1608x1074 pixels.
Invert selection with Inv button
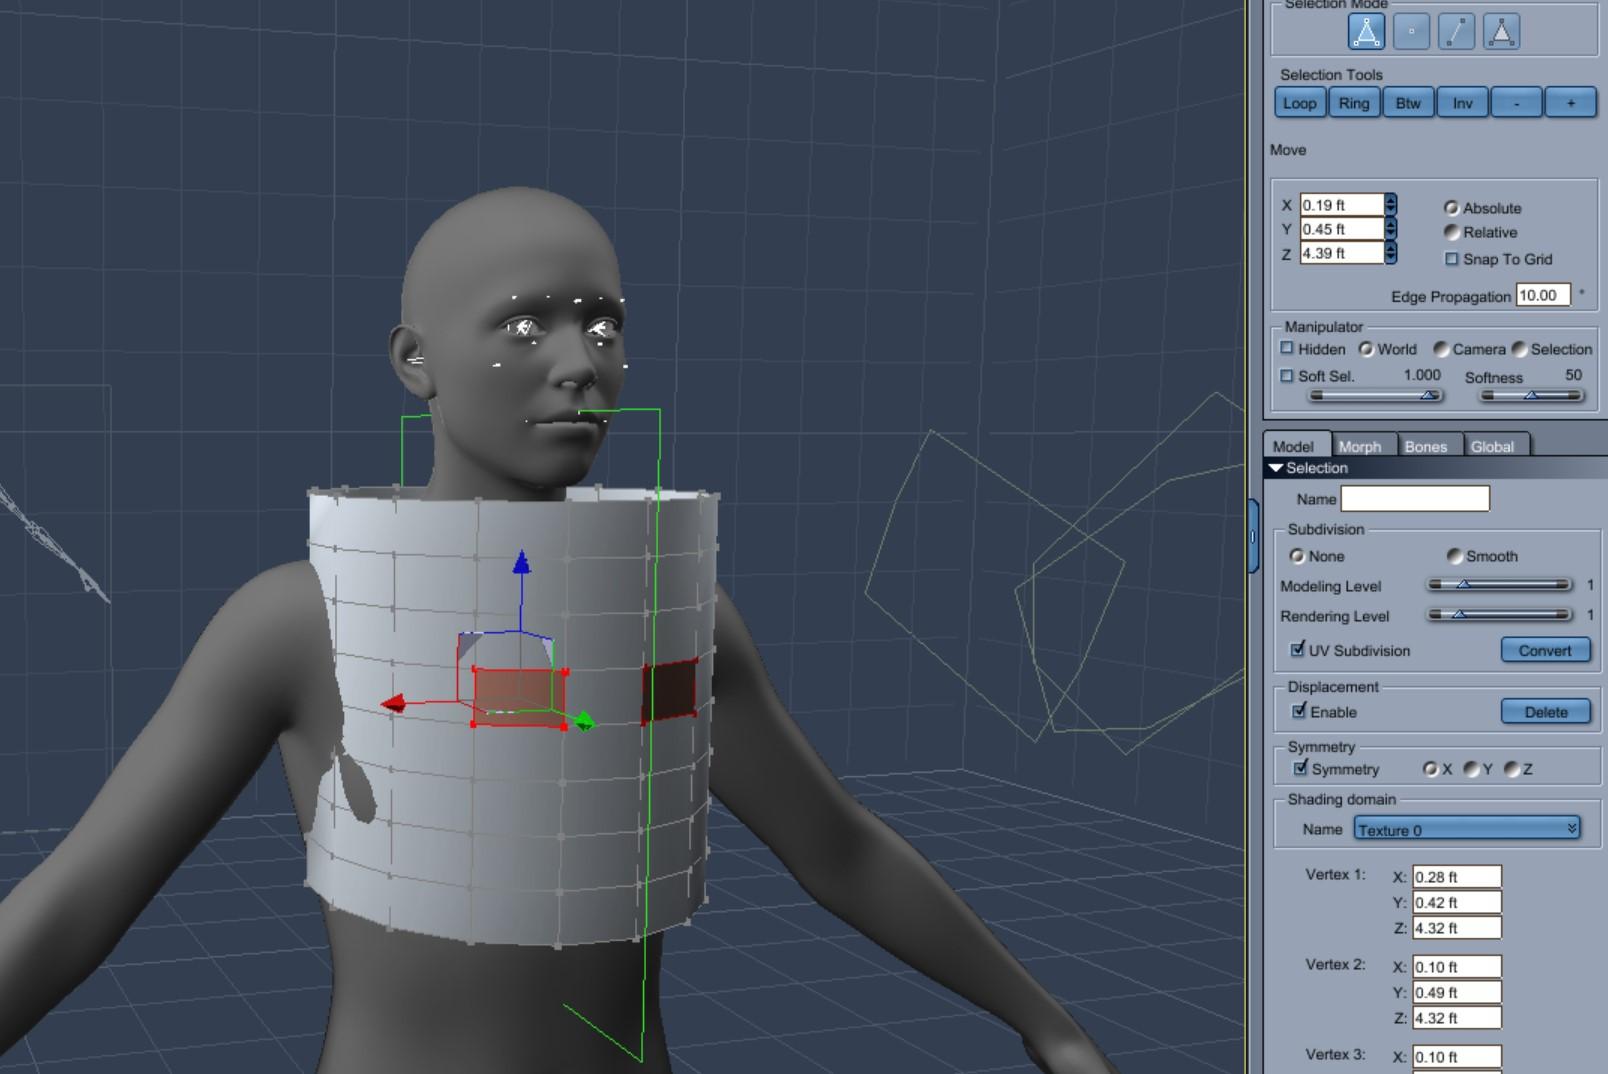pyautogui.click(x=1462, y=103)
